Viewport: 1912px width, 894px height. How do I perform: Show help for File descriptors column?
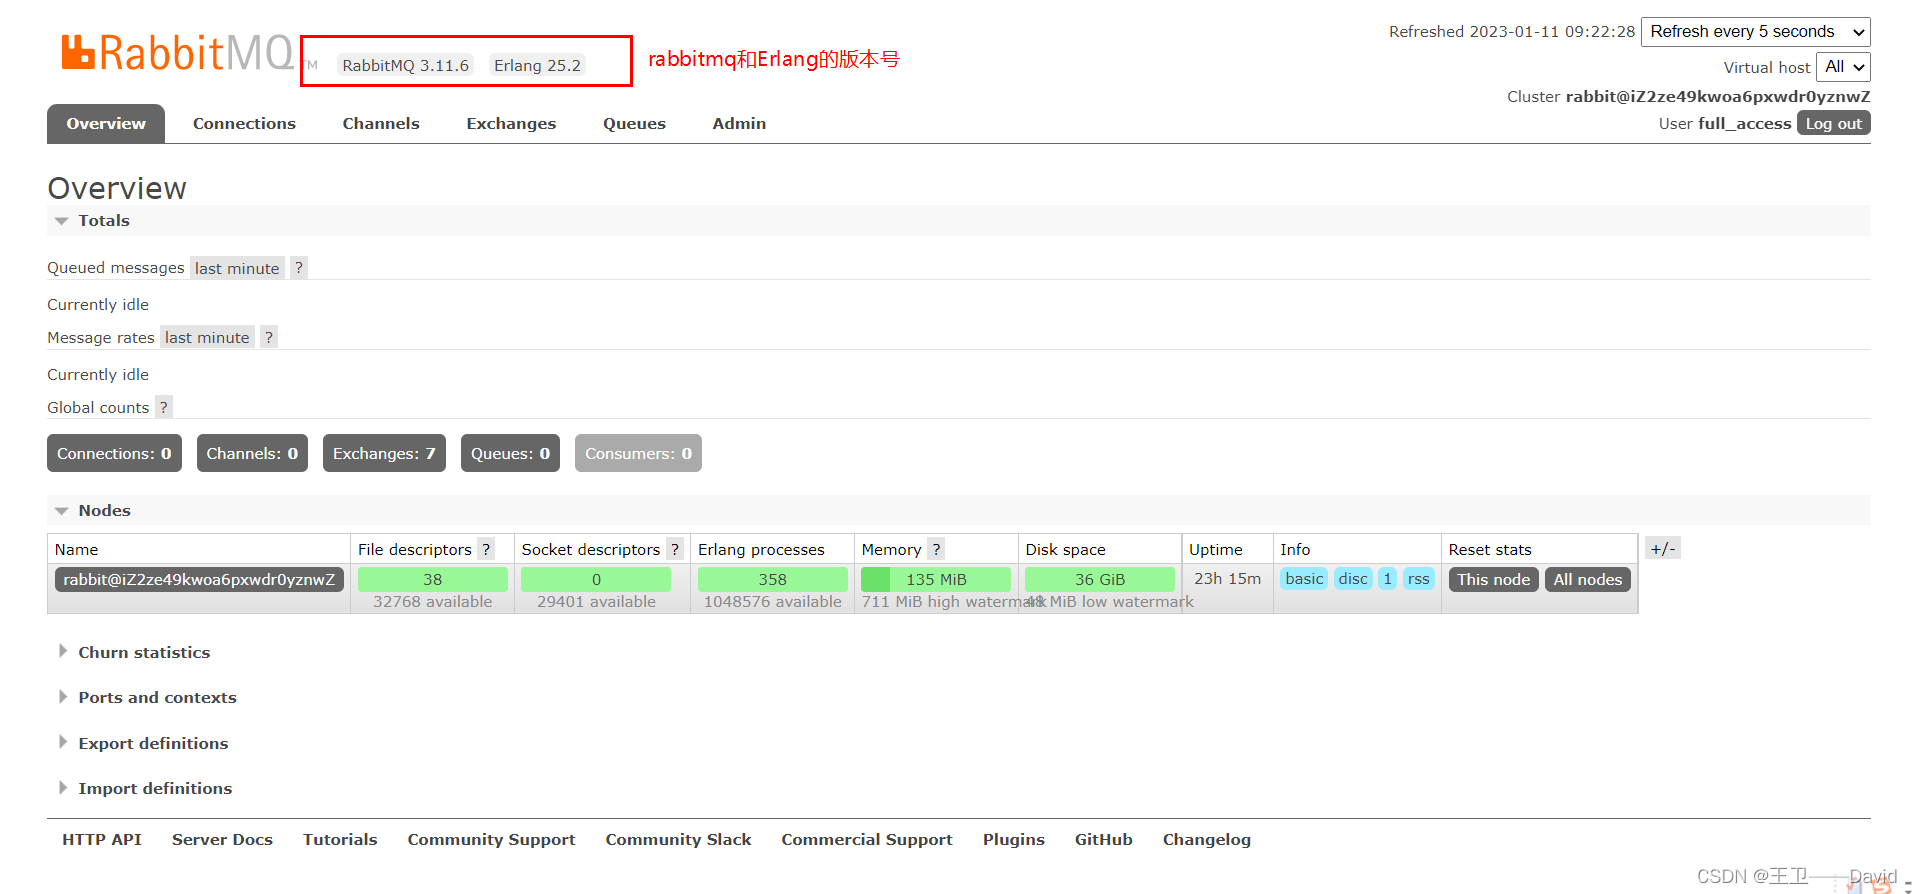486,549
